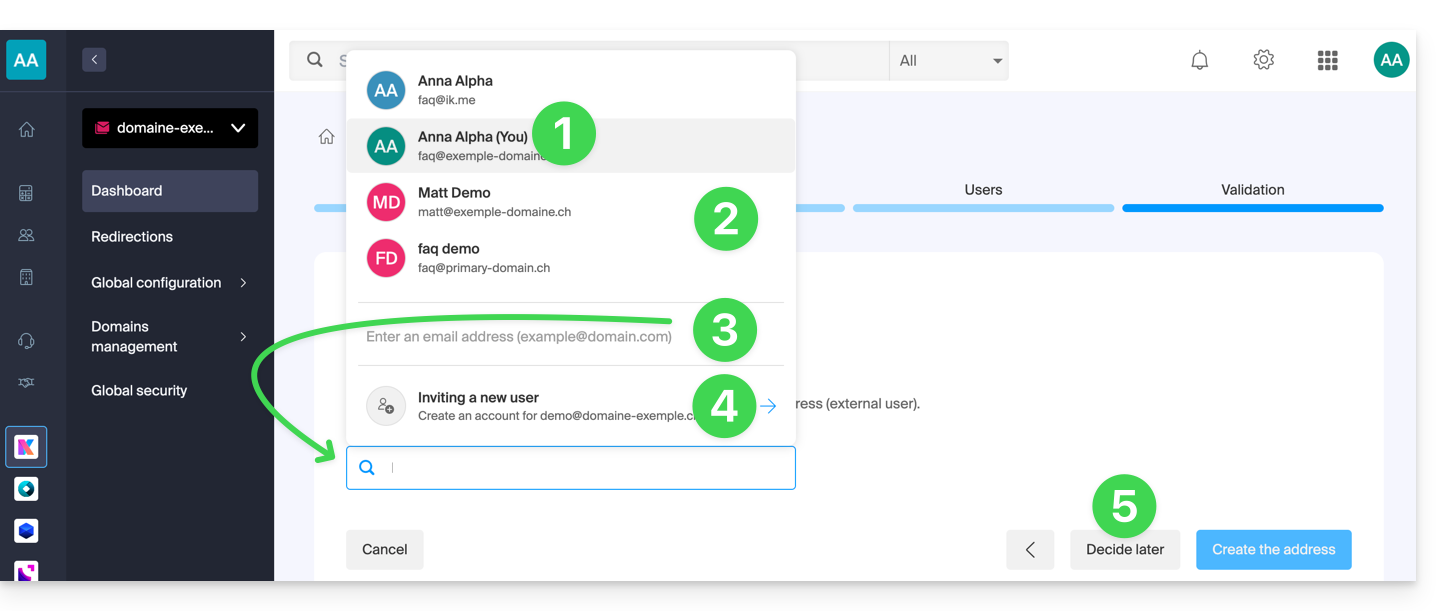Click the magnifier icon in top search bar

tap(315, 60)
